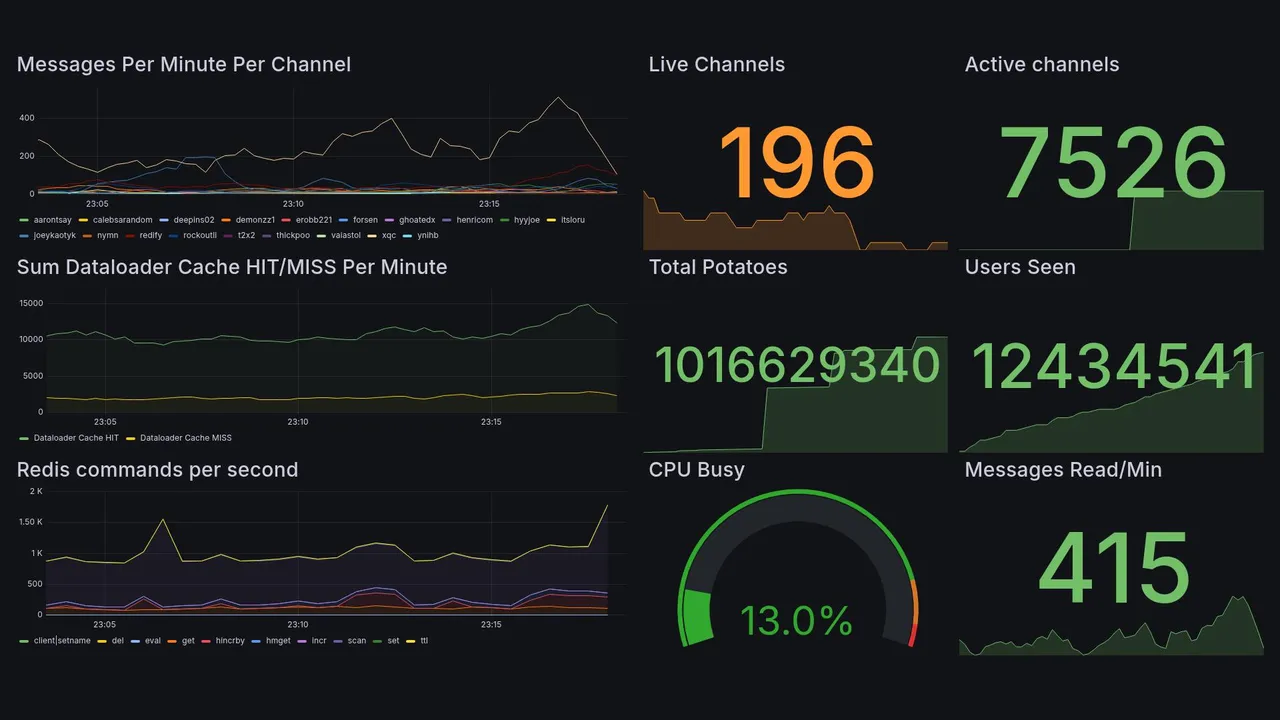Image resolution: width=1280 pixels, height=720 pixels.
Task: Select the vaiastol legend entry
Action: 346,235
